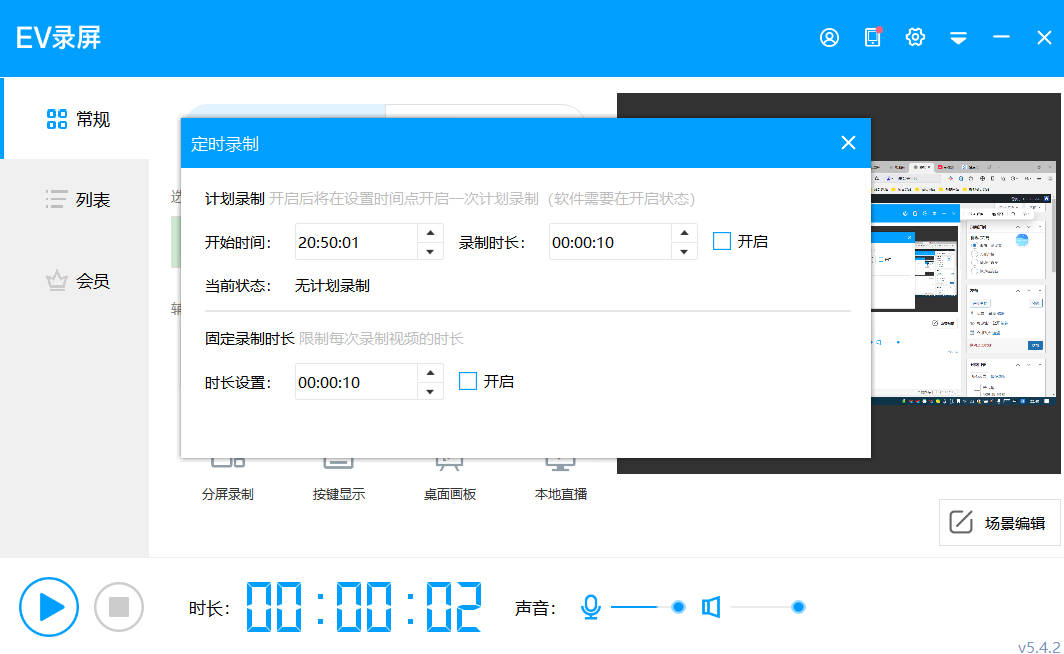Open the settings gear icon
The image size is (1064, 654).
point(915,38)
